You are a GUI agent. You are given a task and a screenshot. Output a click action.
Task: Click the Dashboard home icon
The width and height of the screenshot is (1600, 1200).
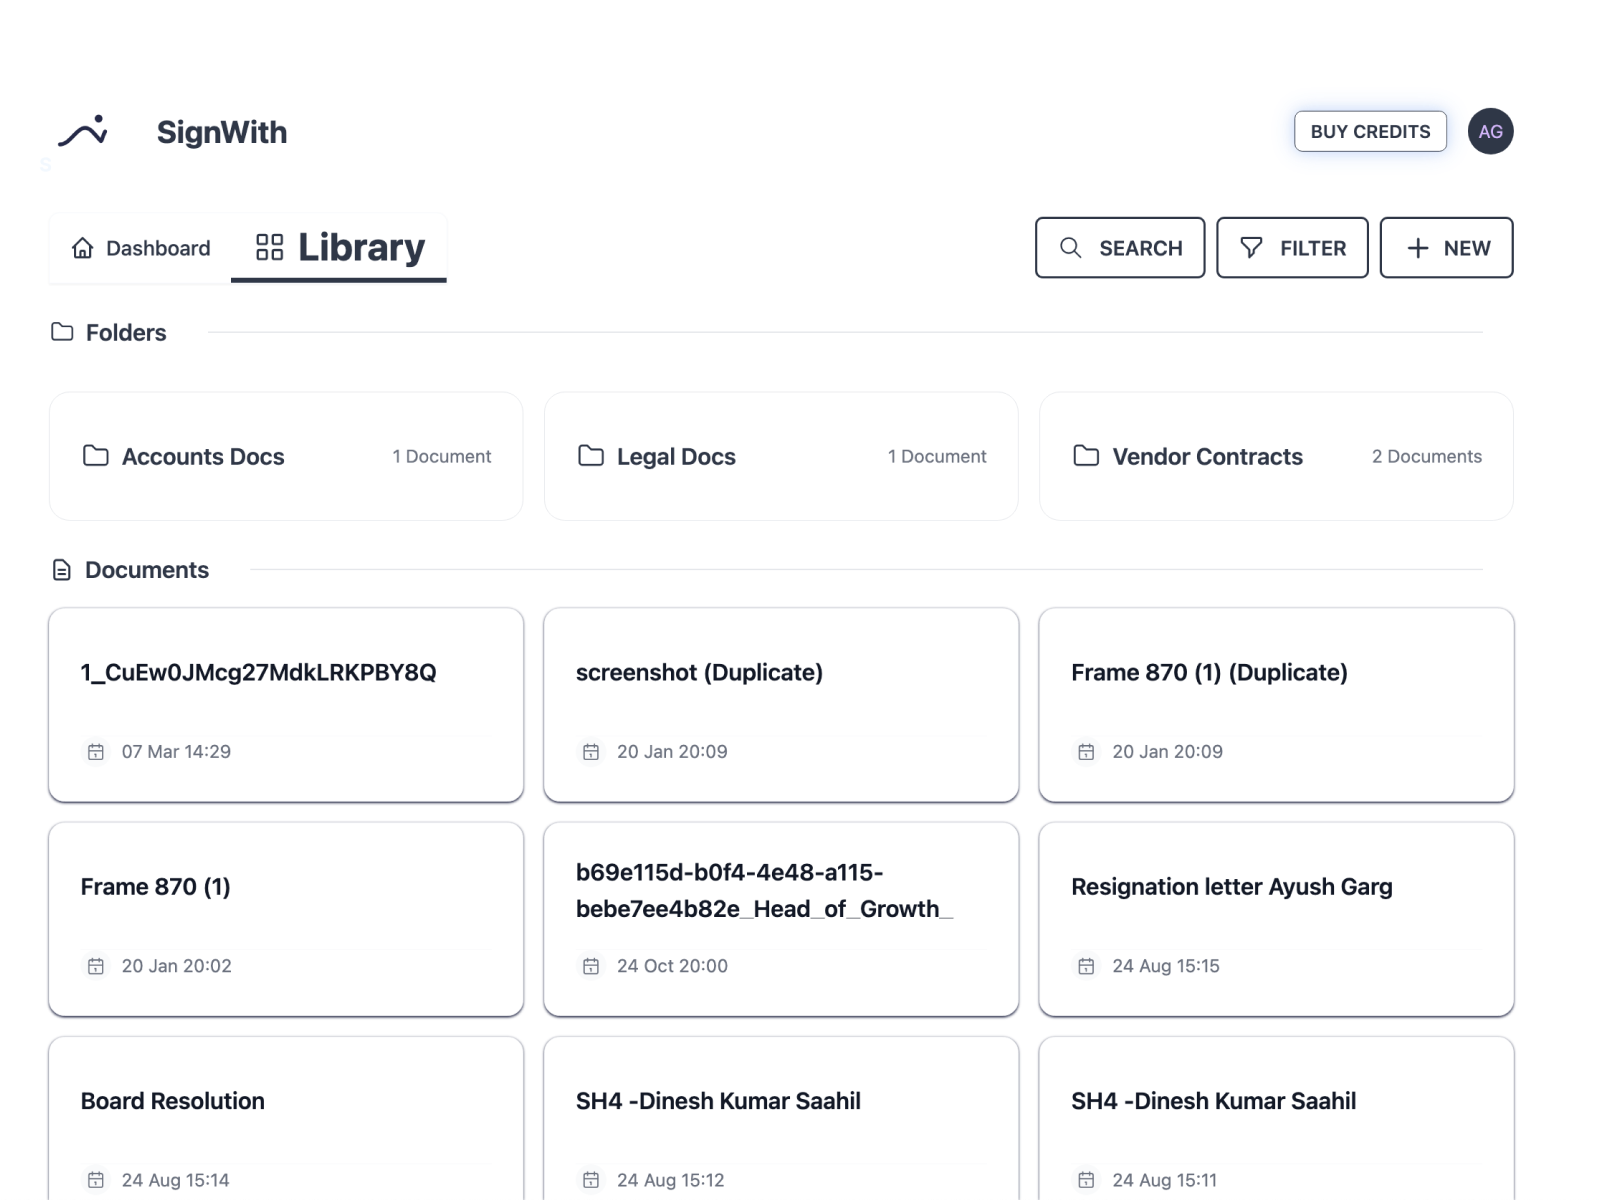pyautogui.click(x=83, y=248)
